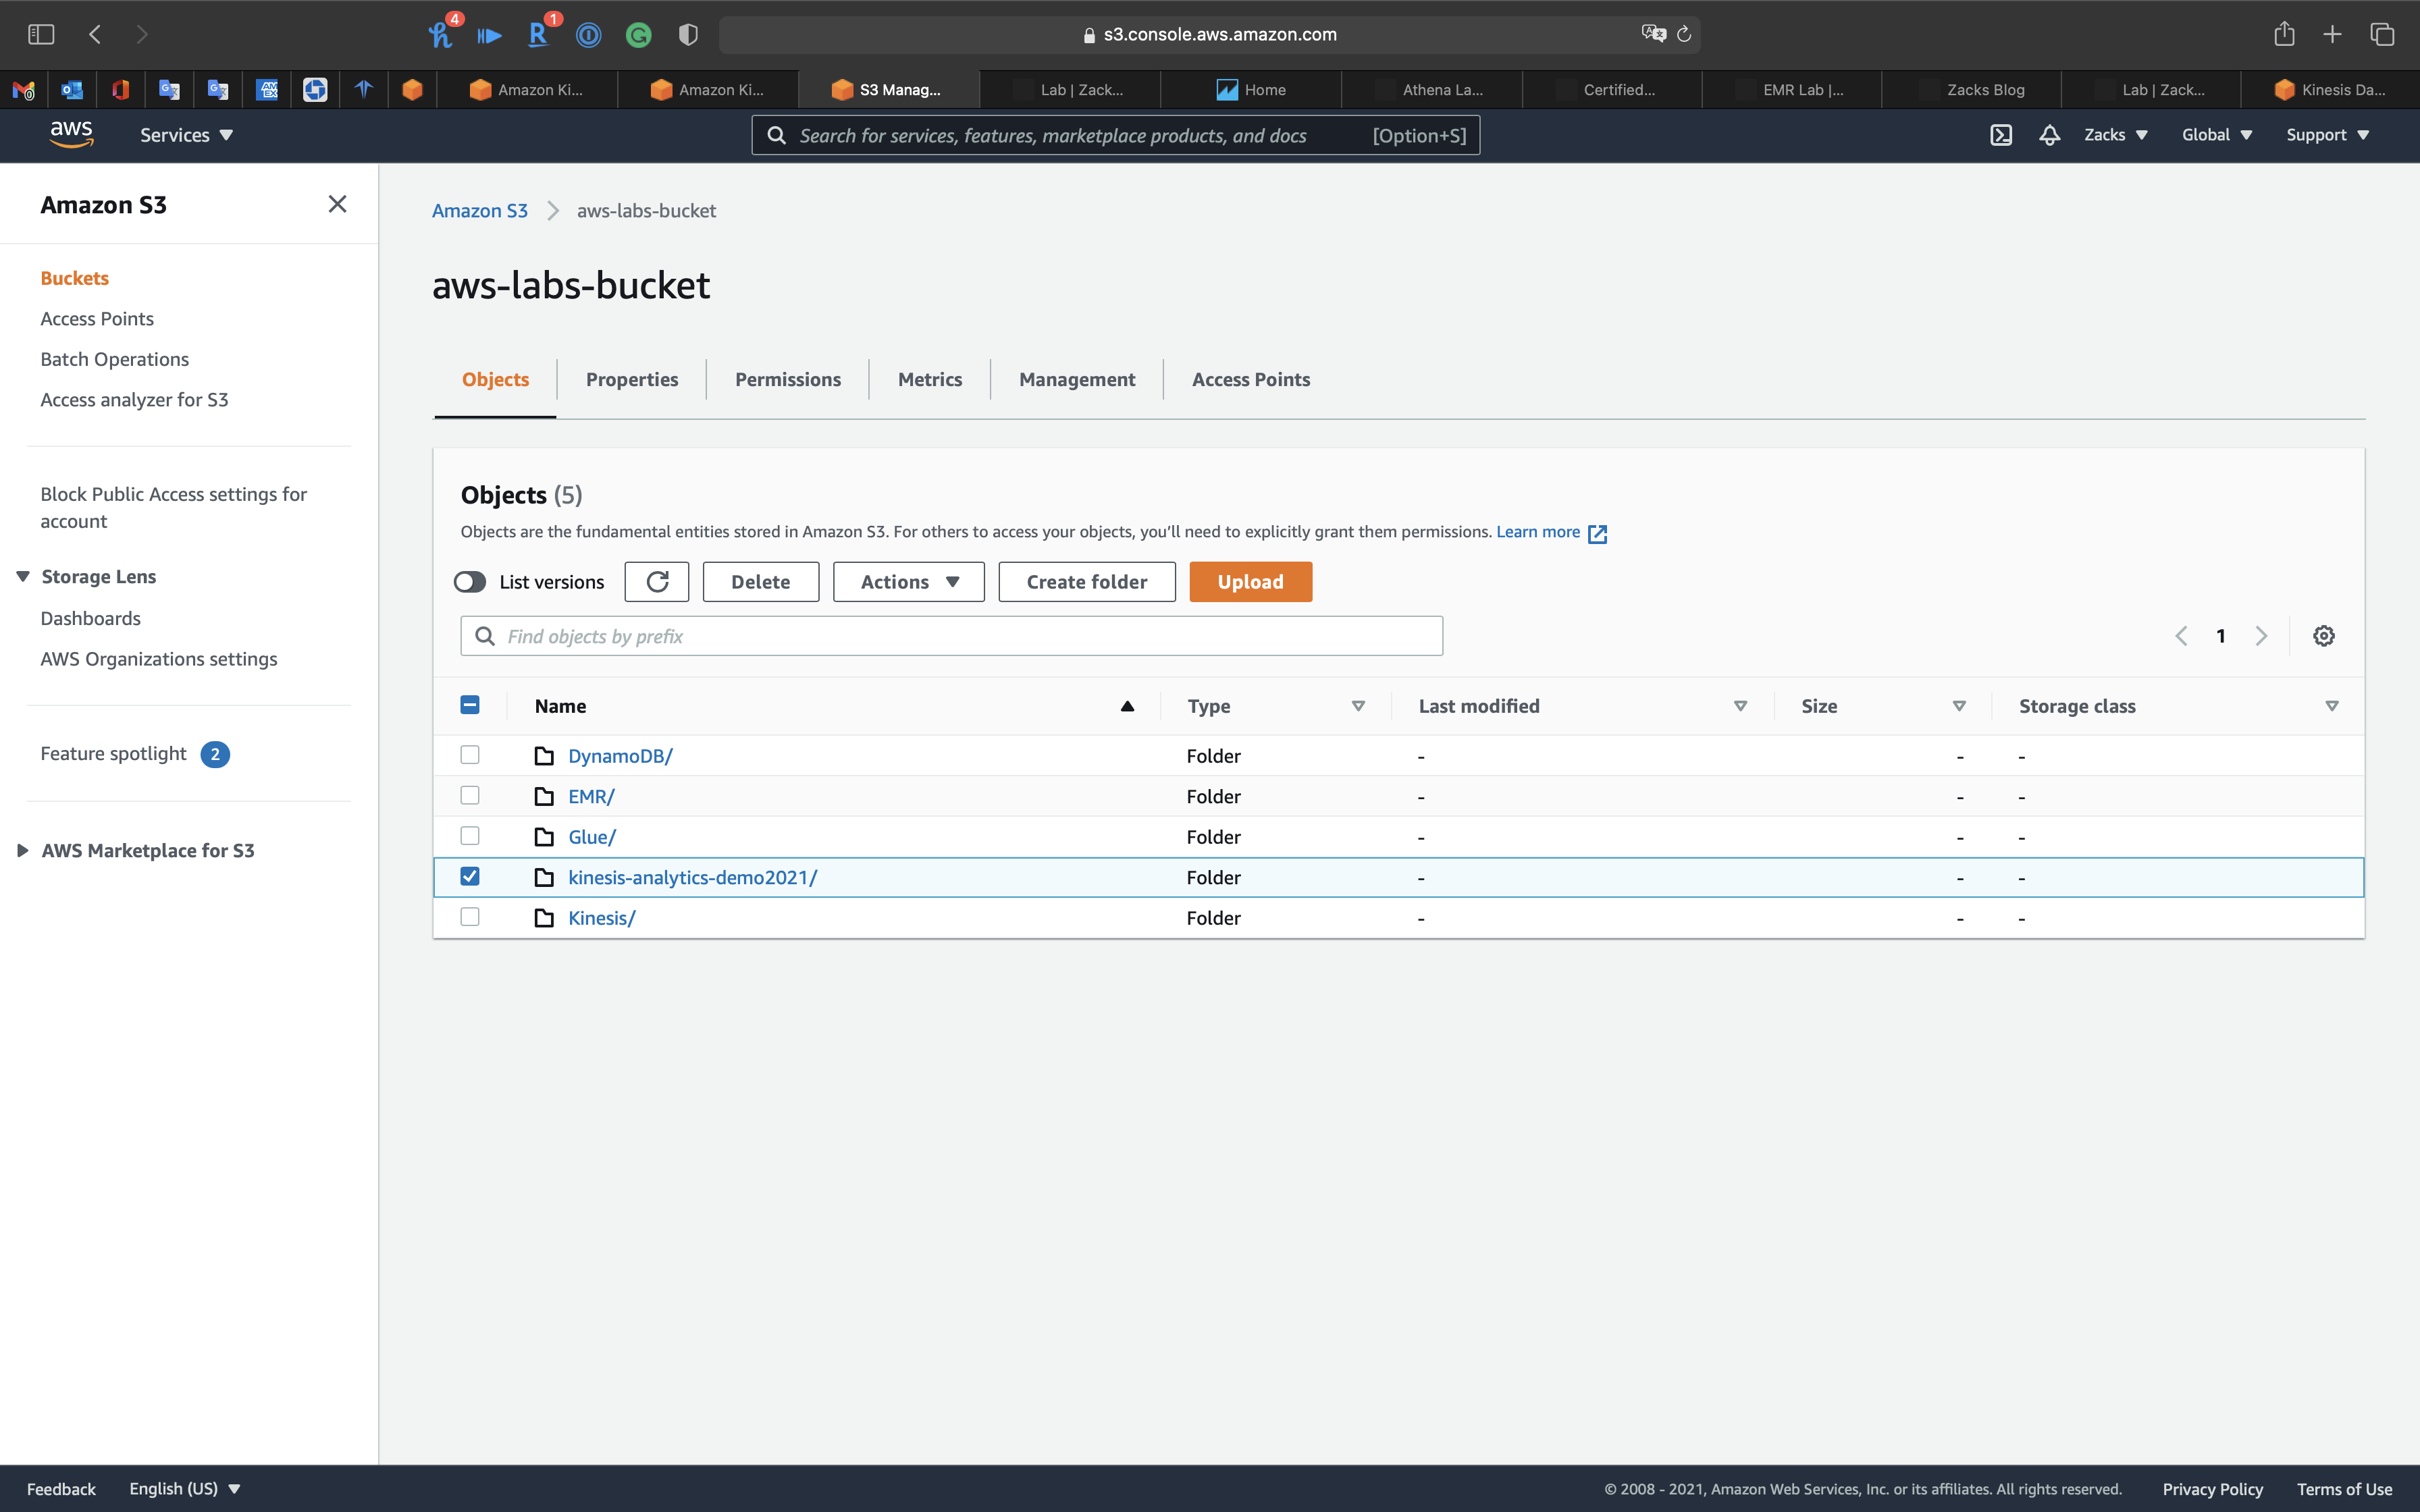Open the Services dropdown menu

(x=186, y=135)
